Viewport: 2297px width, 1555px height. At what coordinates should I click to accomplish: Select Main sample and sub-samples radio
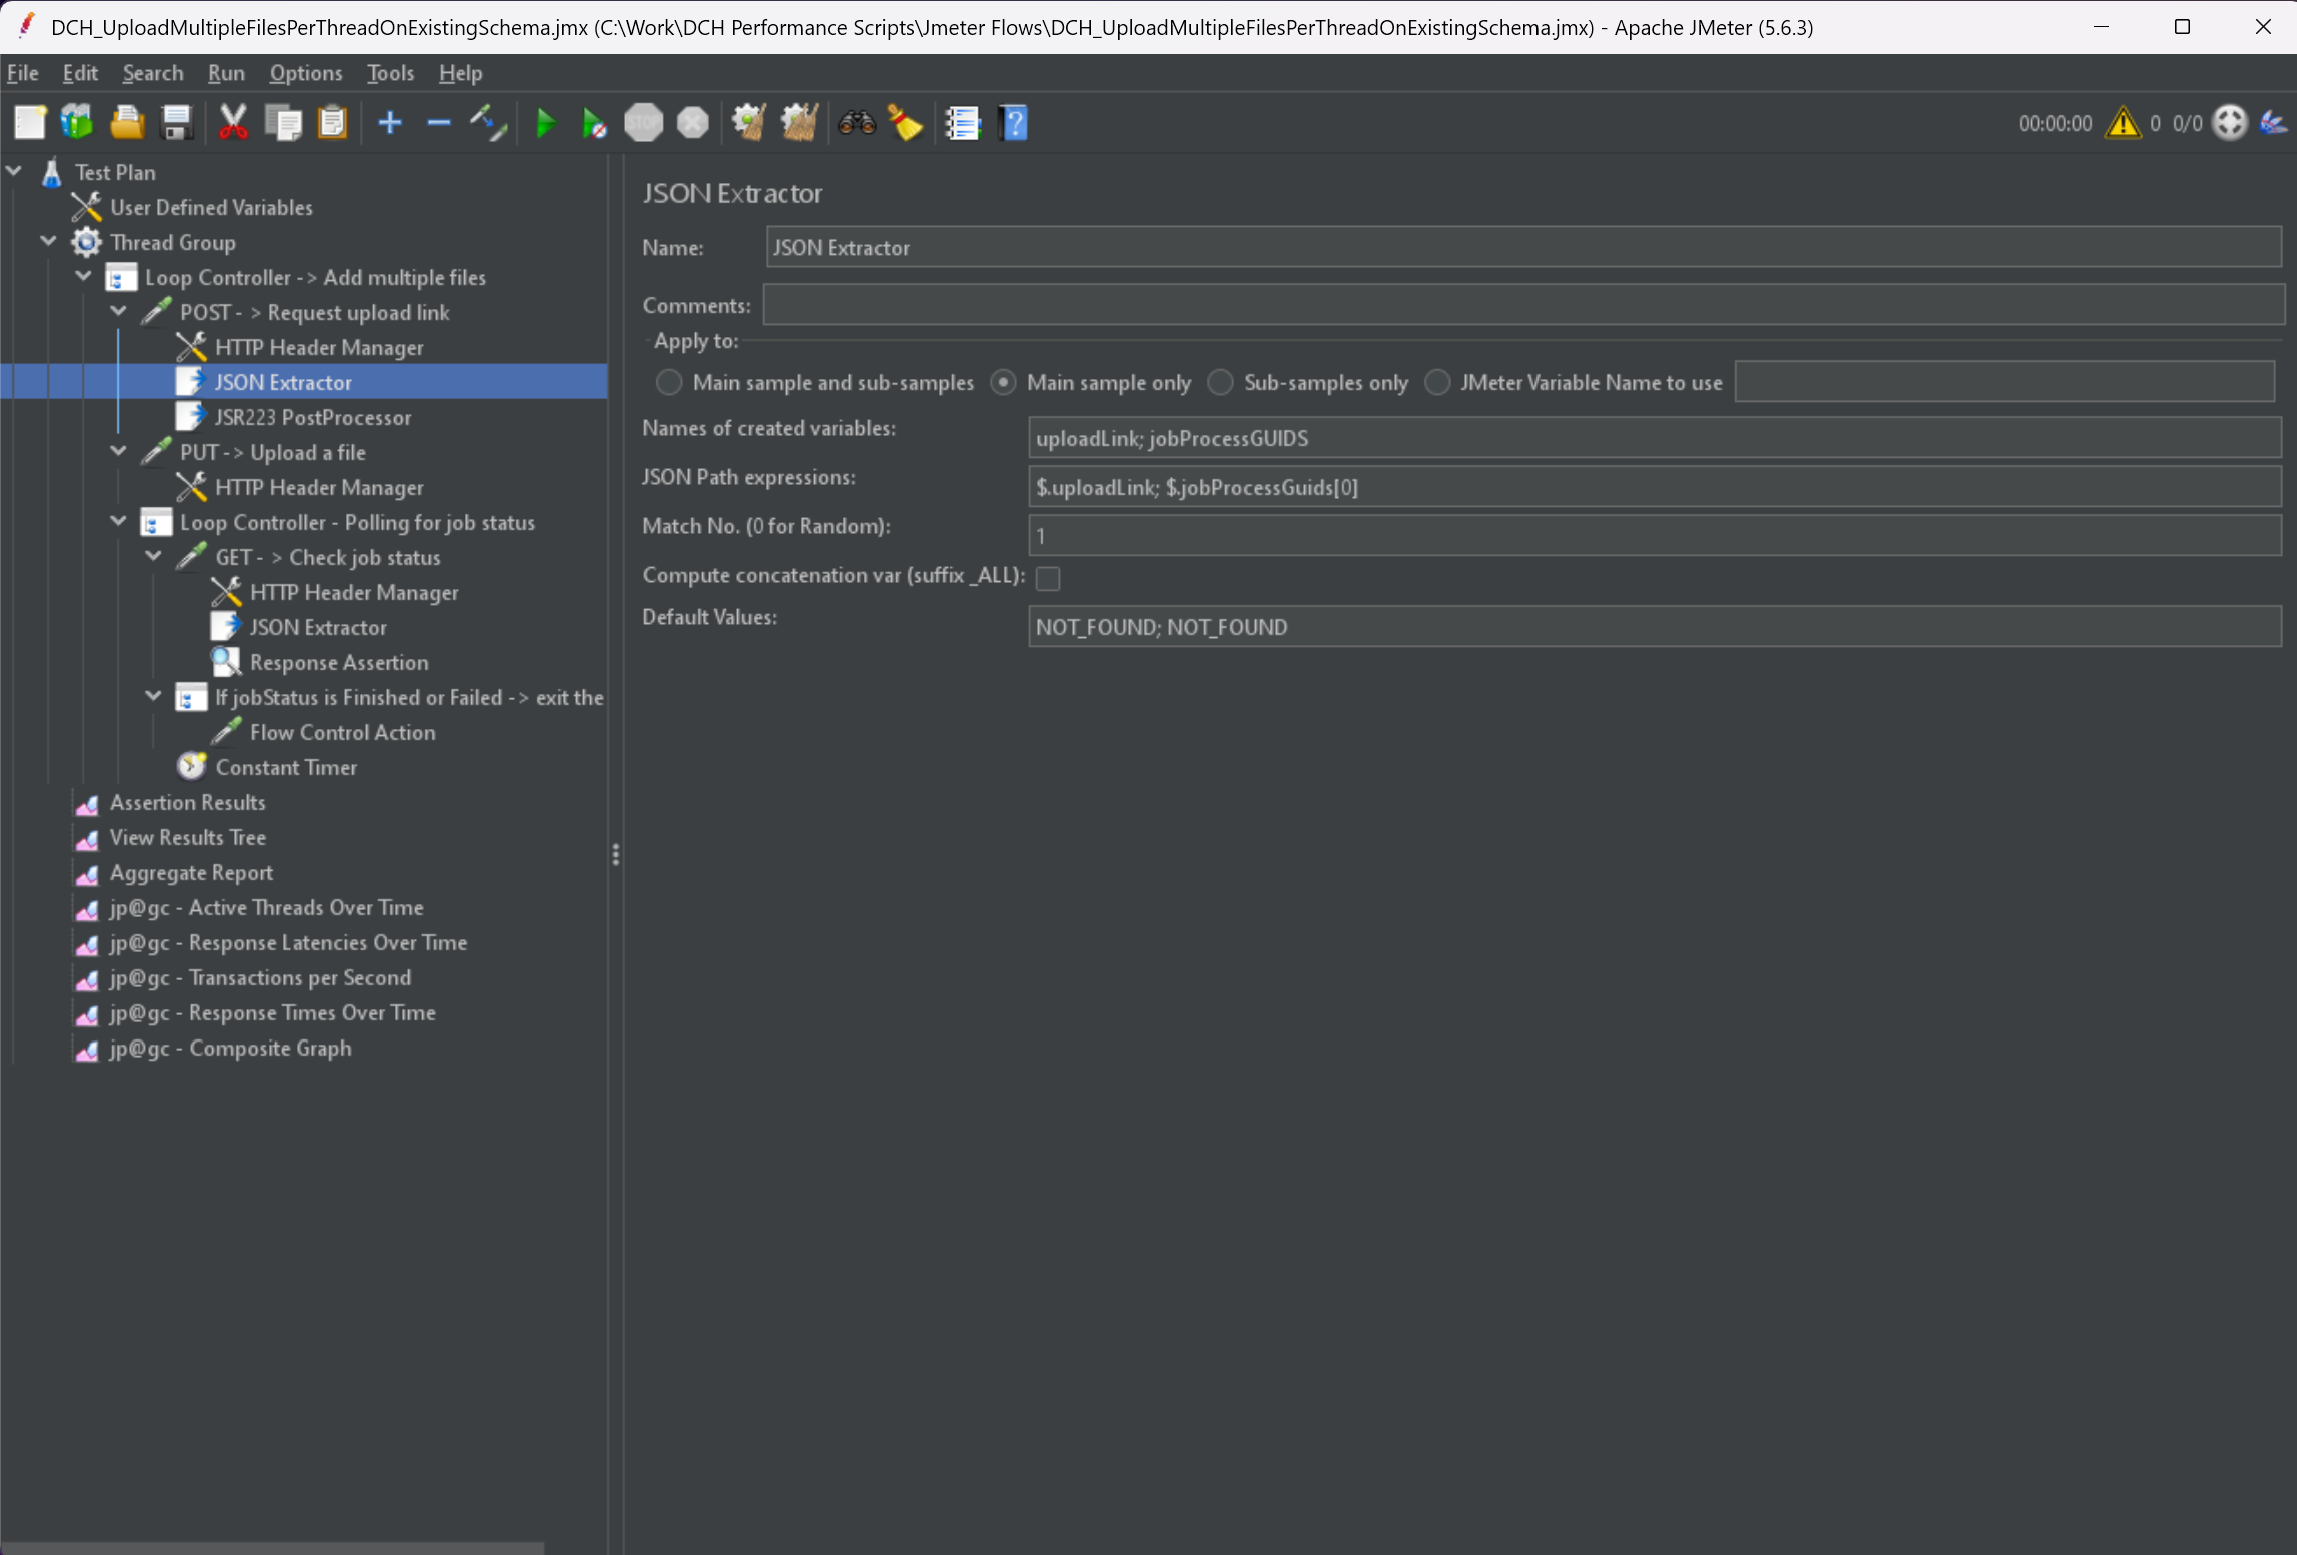click(668, 382)
